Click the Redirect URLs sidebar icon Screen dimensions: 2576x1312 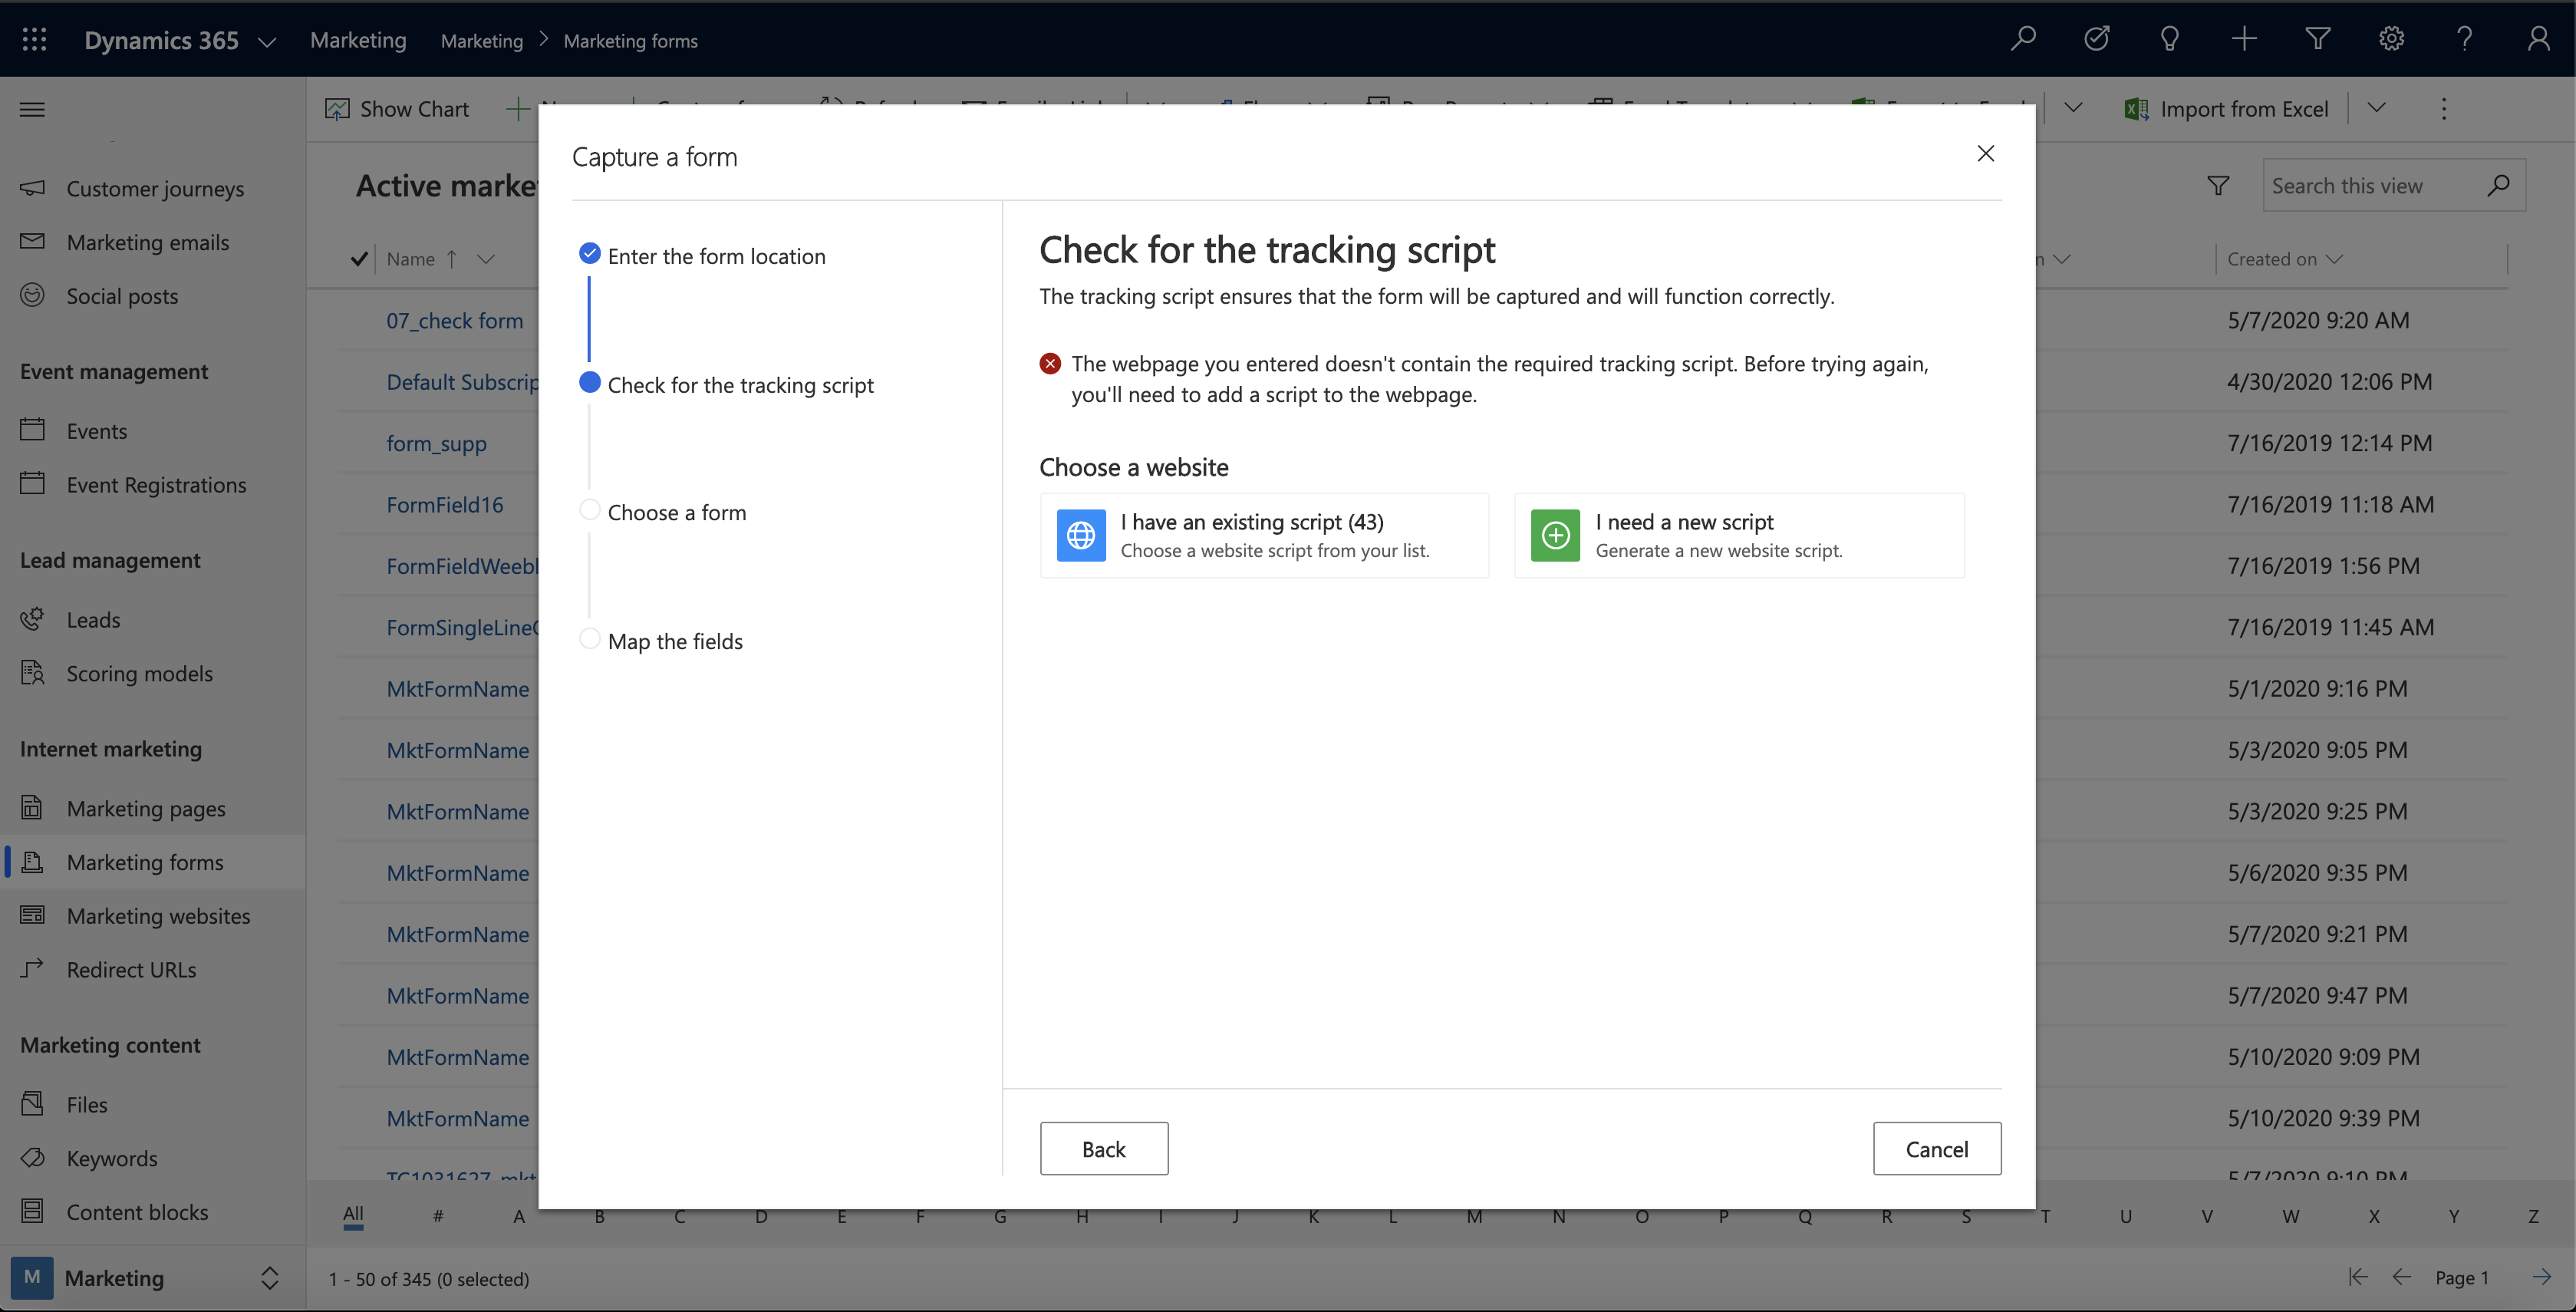35,969
